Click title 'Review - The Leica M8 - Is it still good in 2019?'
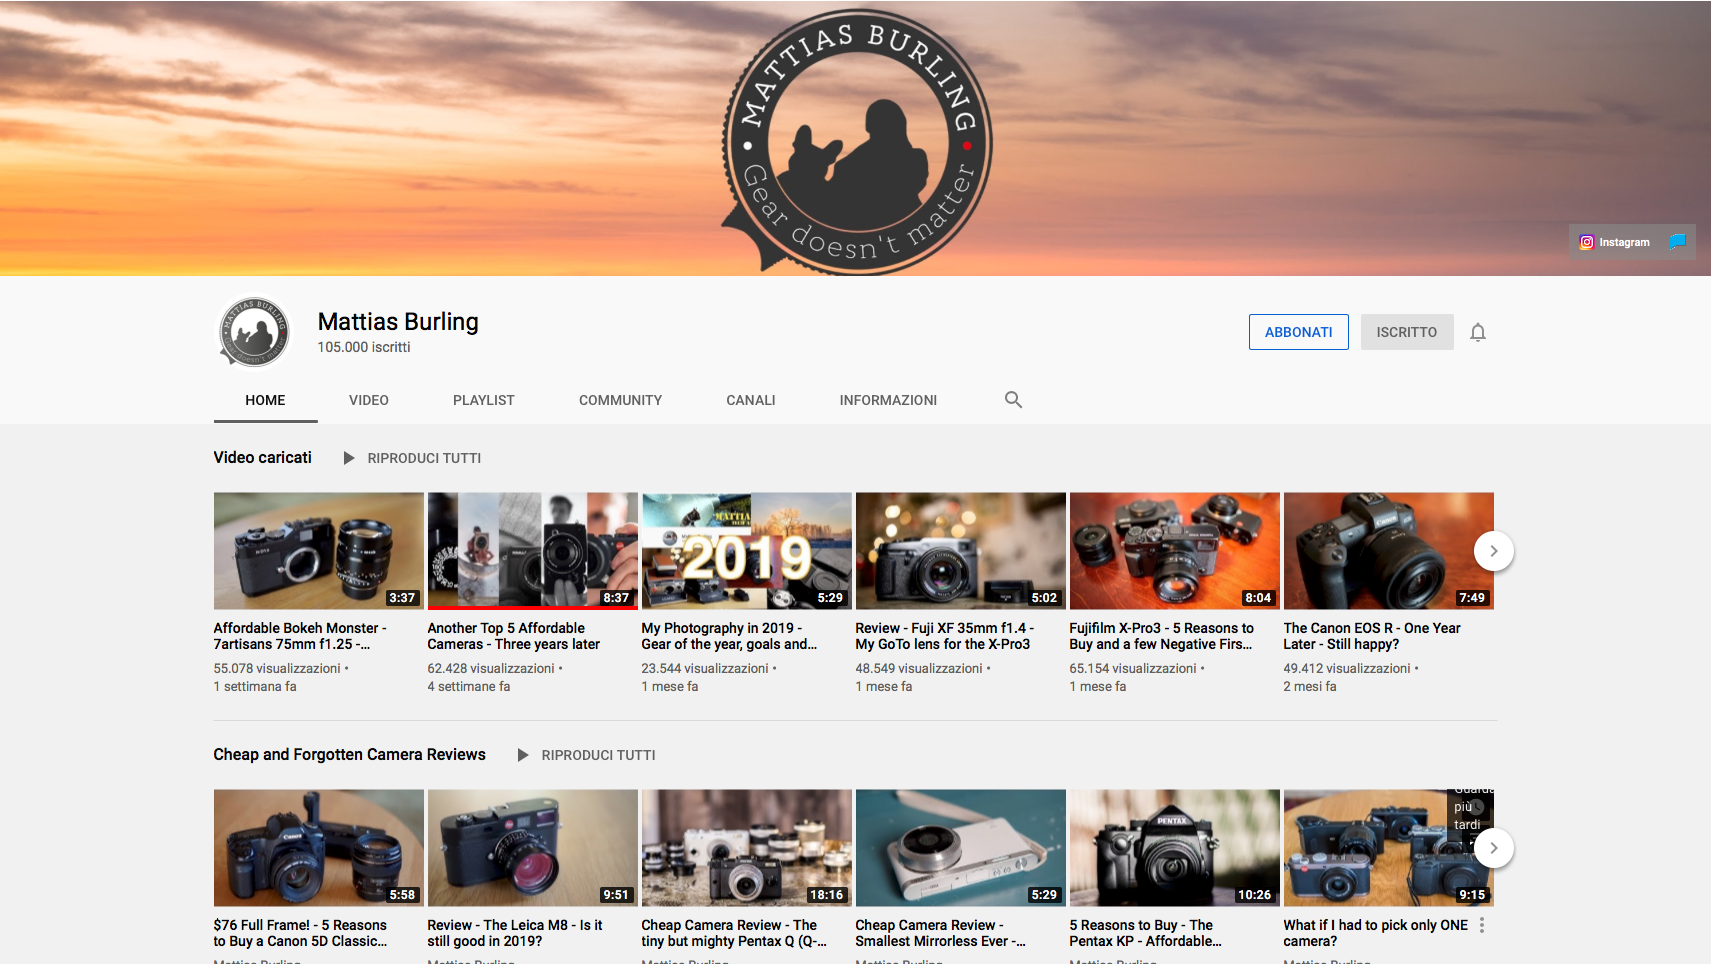 point(515,933)
